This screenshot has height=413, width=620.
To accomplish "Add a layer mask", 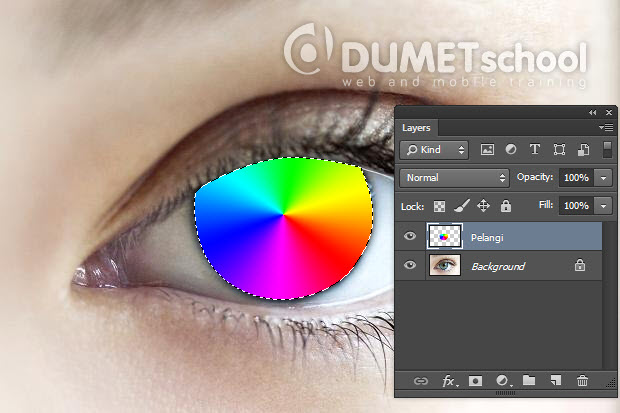I will 475,381.
